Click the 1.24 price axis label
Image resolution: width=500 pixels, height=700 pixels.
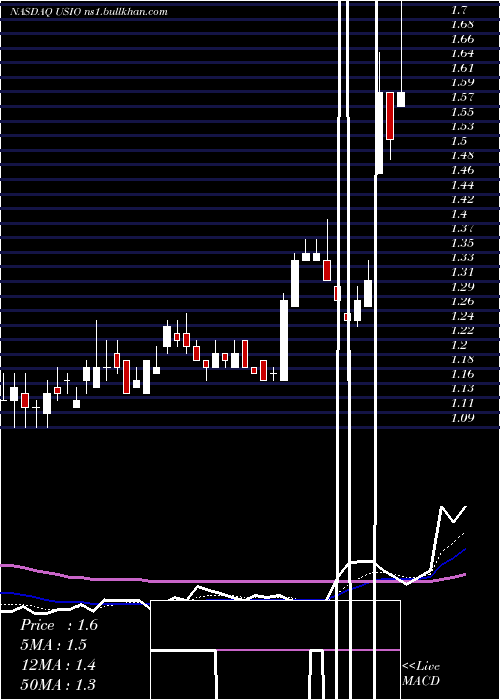click(x=462, y=316)
